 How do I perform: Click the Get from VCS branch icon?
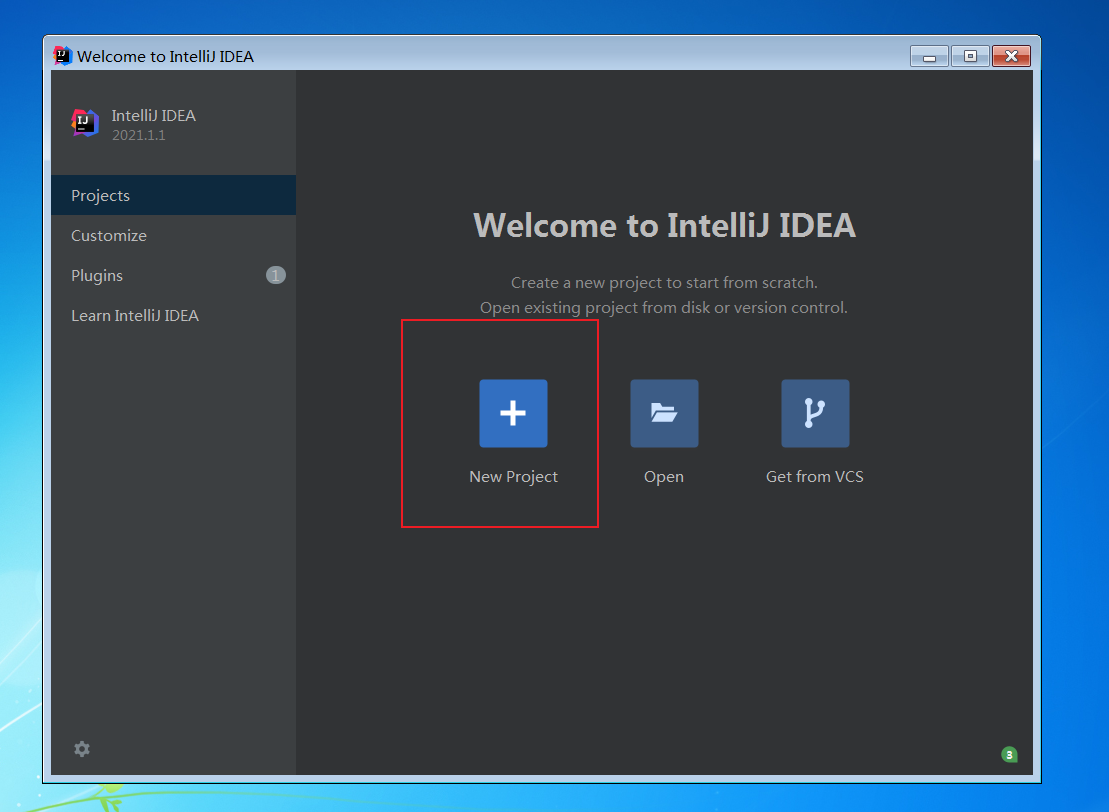pos(815,413)
